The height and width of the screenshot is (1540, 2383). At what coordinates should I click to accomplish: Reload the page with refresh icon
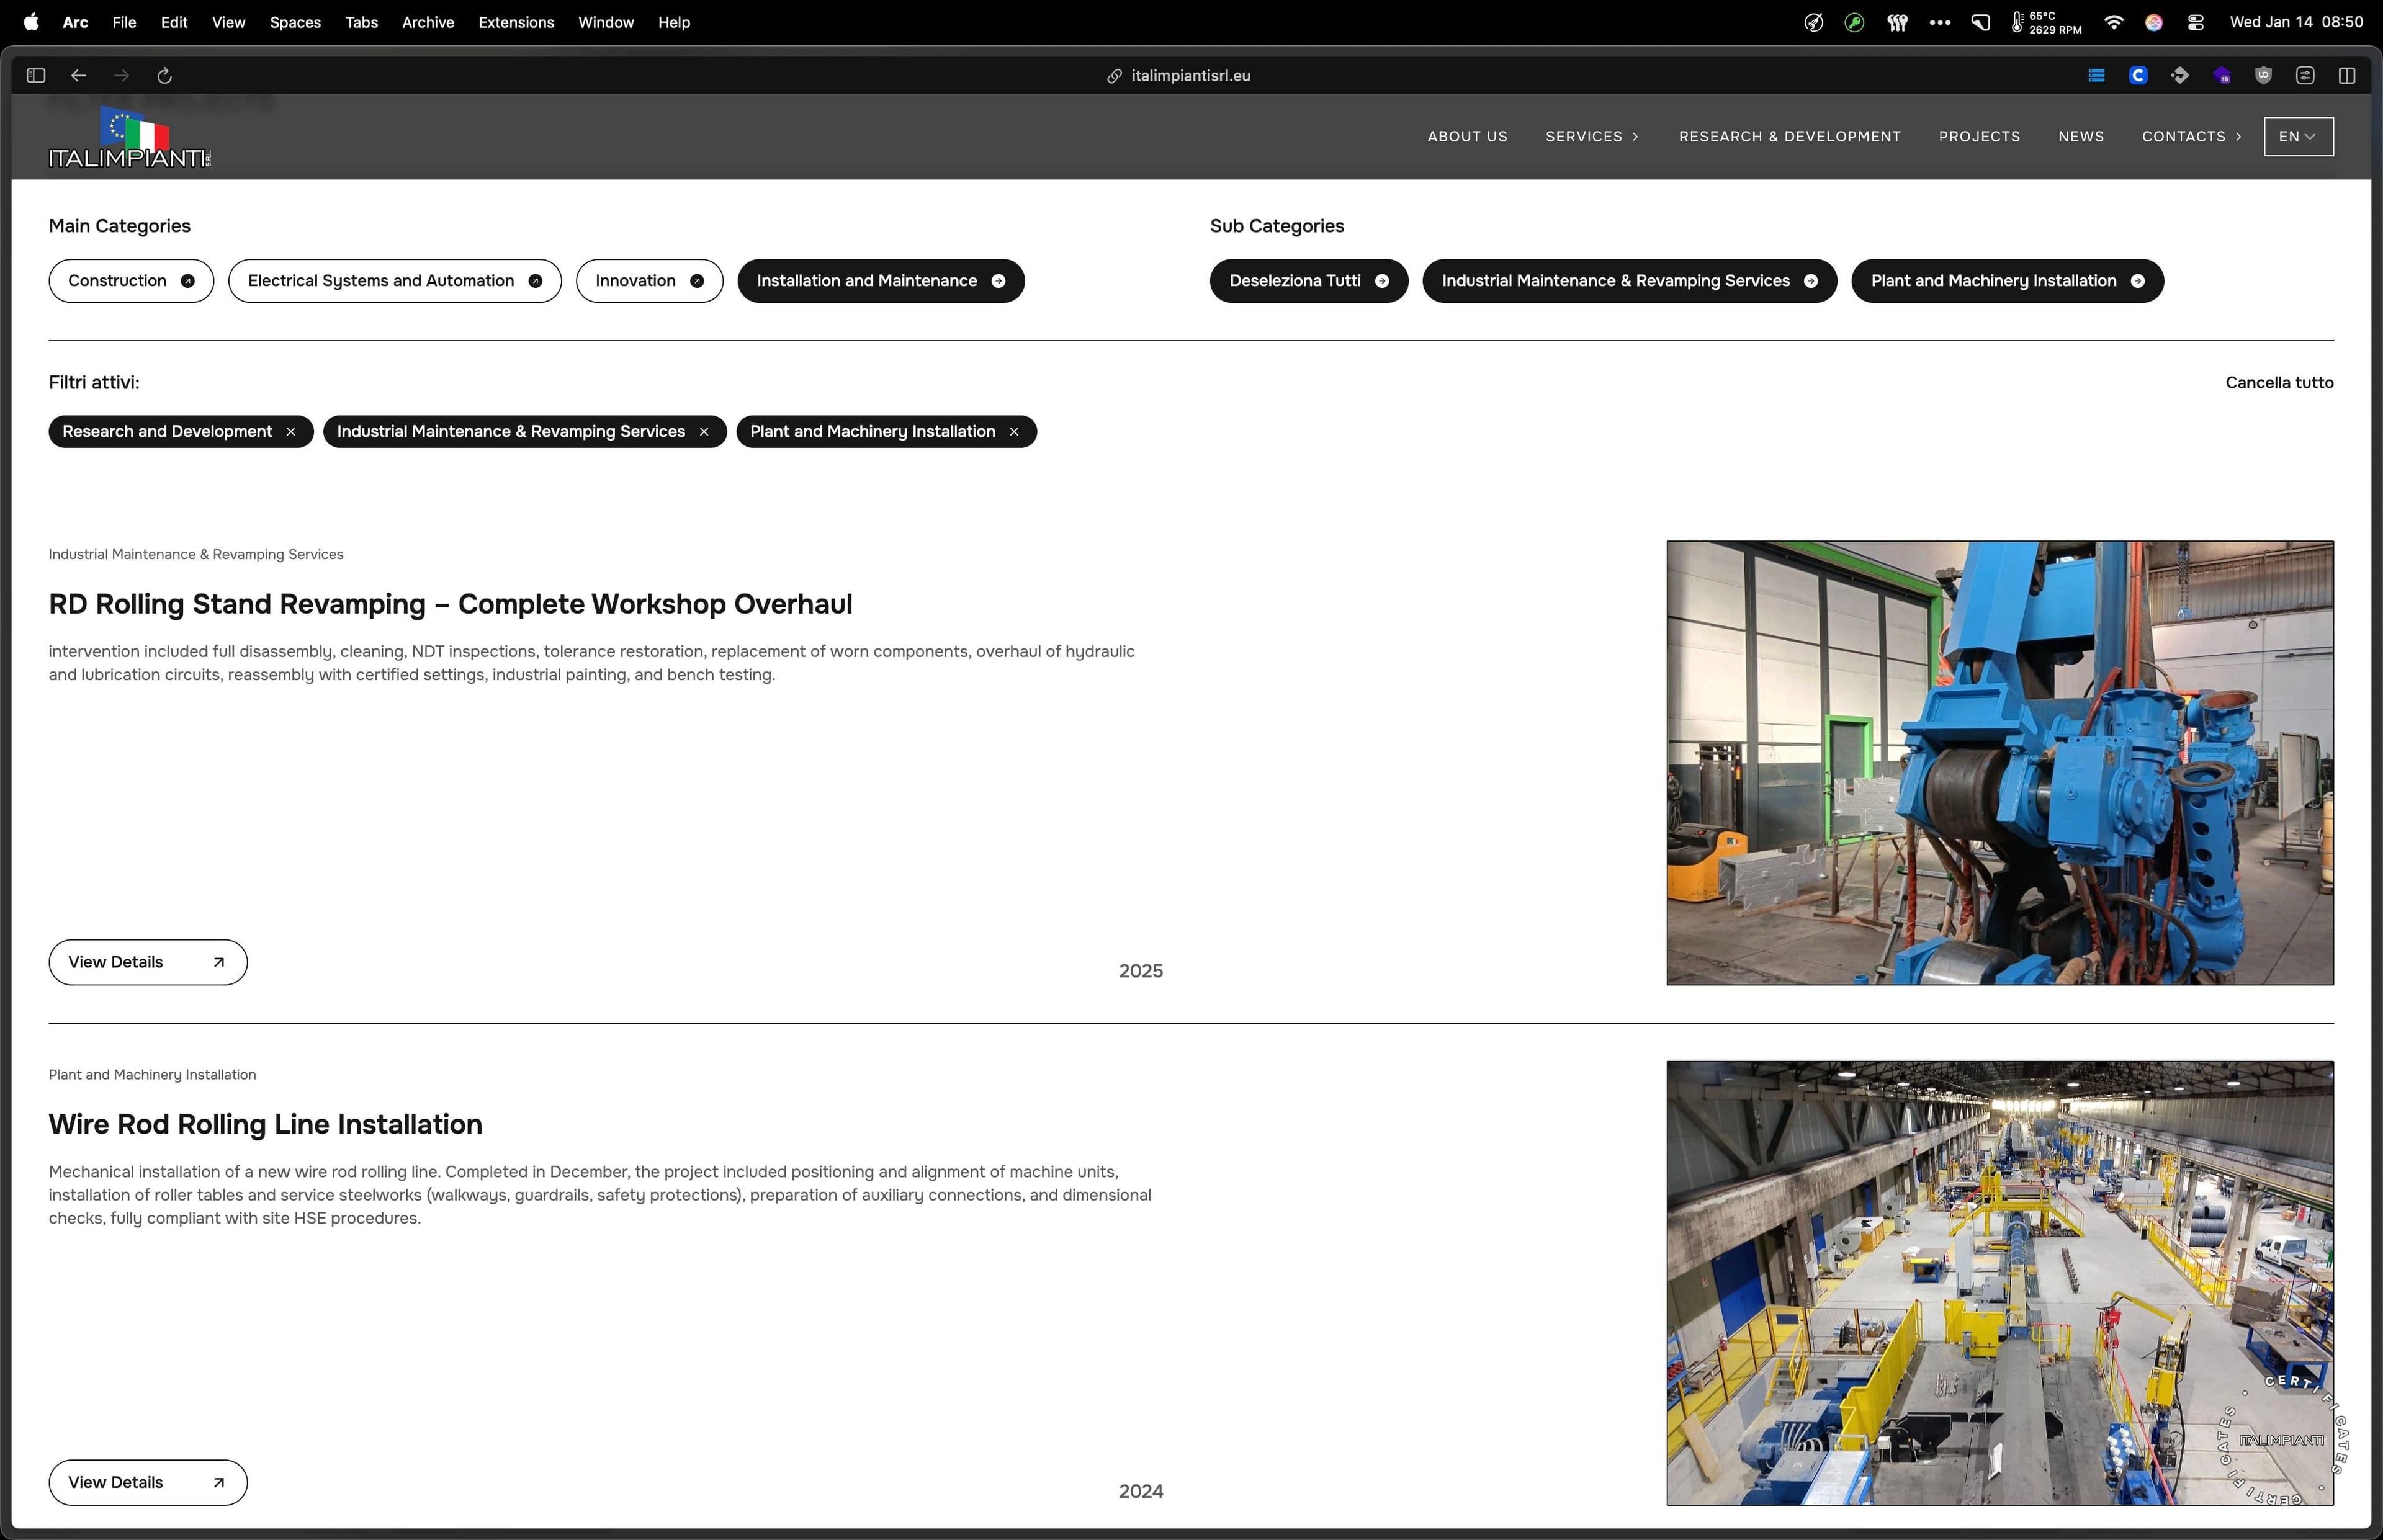coord(165,76)
